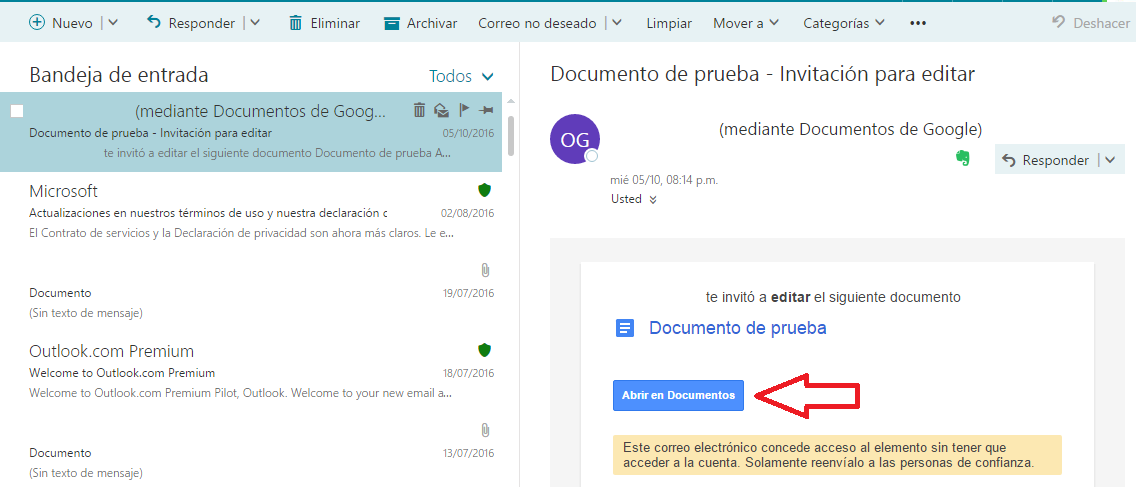Expand Correo no deseado dropdown arrow
The height and width of the screenshot is (487, 1136).
tap(617, 22)
